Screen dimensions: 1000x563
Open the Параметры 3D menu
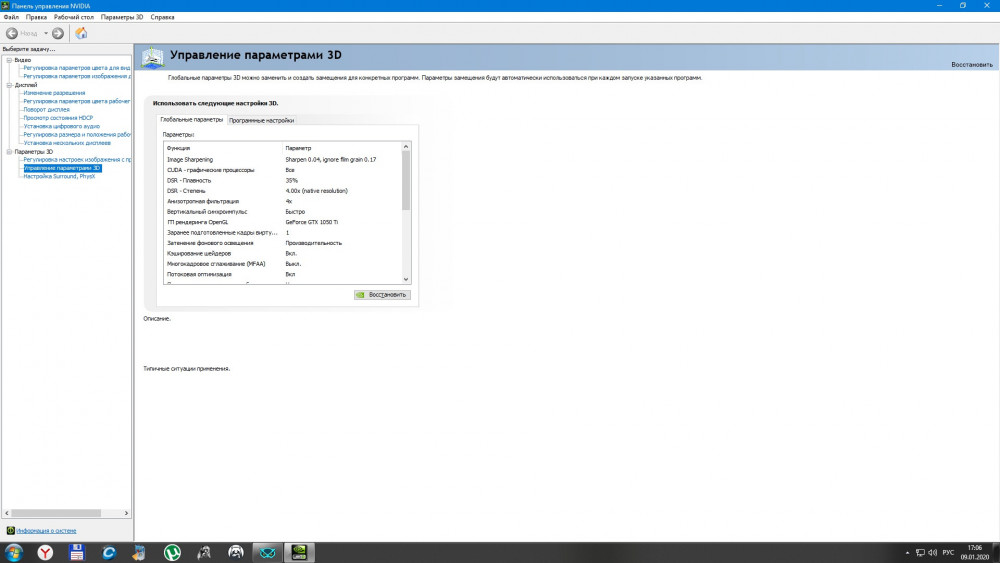point(121,17)
